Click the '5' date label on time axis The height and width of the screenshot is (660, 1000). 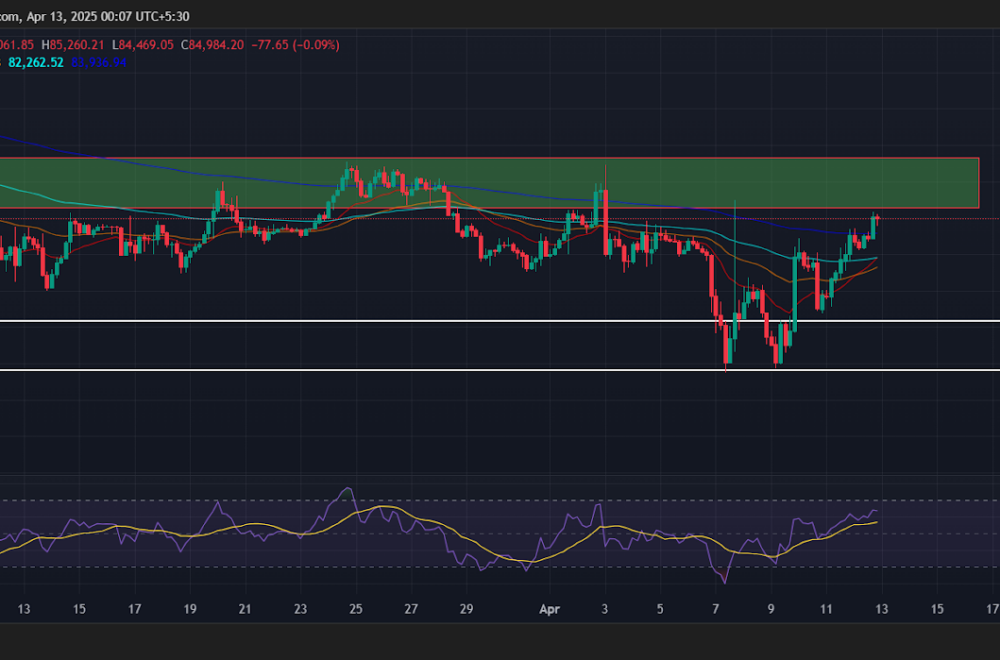[660, 610]
